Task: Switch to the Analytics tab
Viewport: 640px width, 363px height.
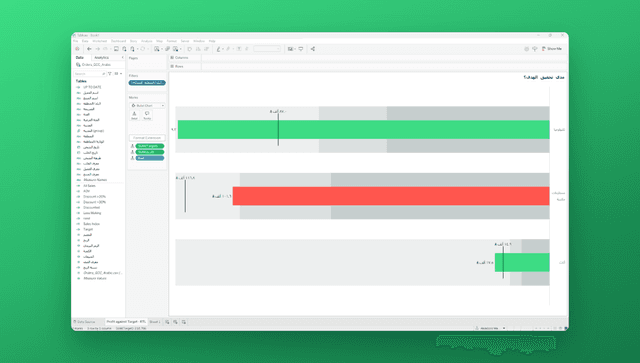Action: click(102, 58)
